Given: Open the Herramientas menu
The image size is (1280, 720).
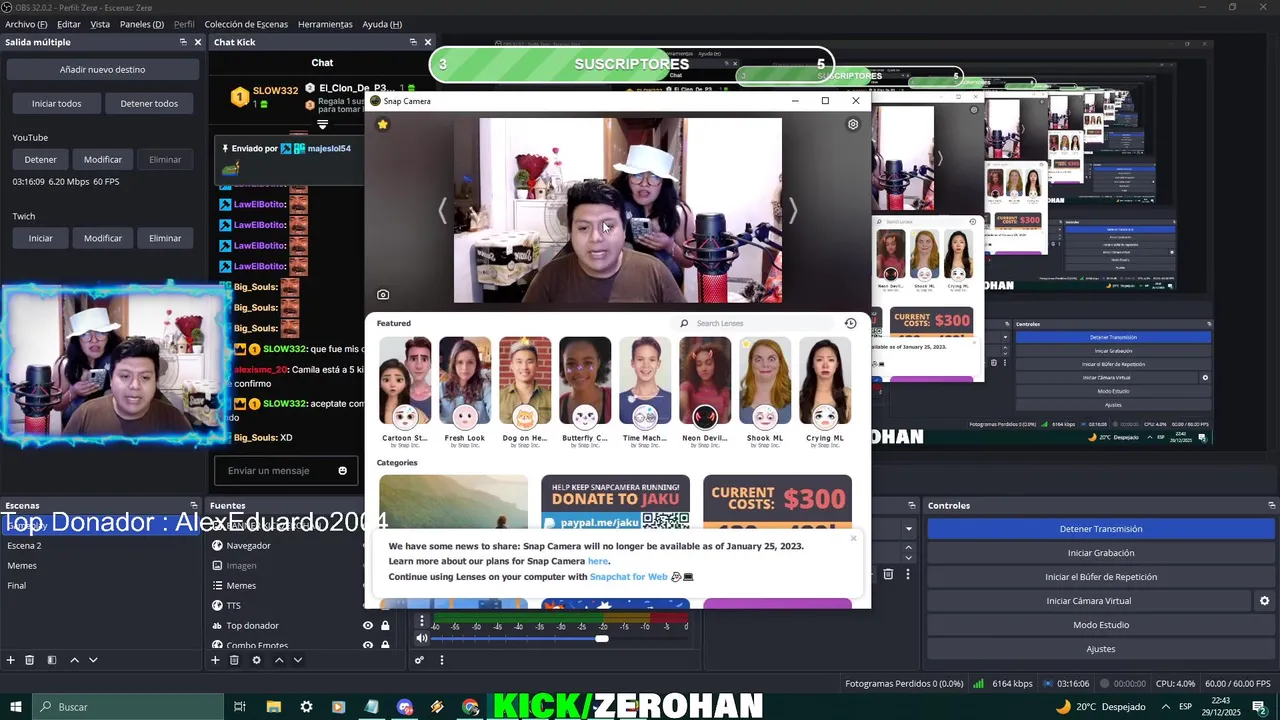Looking at the screenshot, I should [x=326, y=24].
